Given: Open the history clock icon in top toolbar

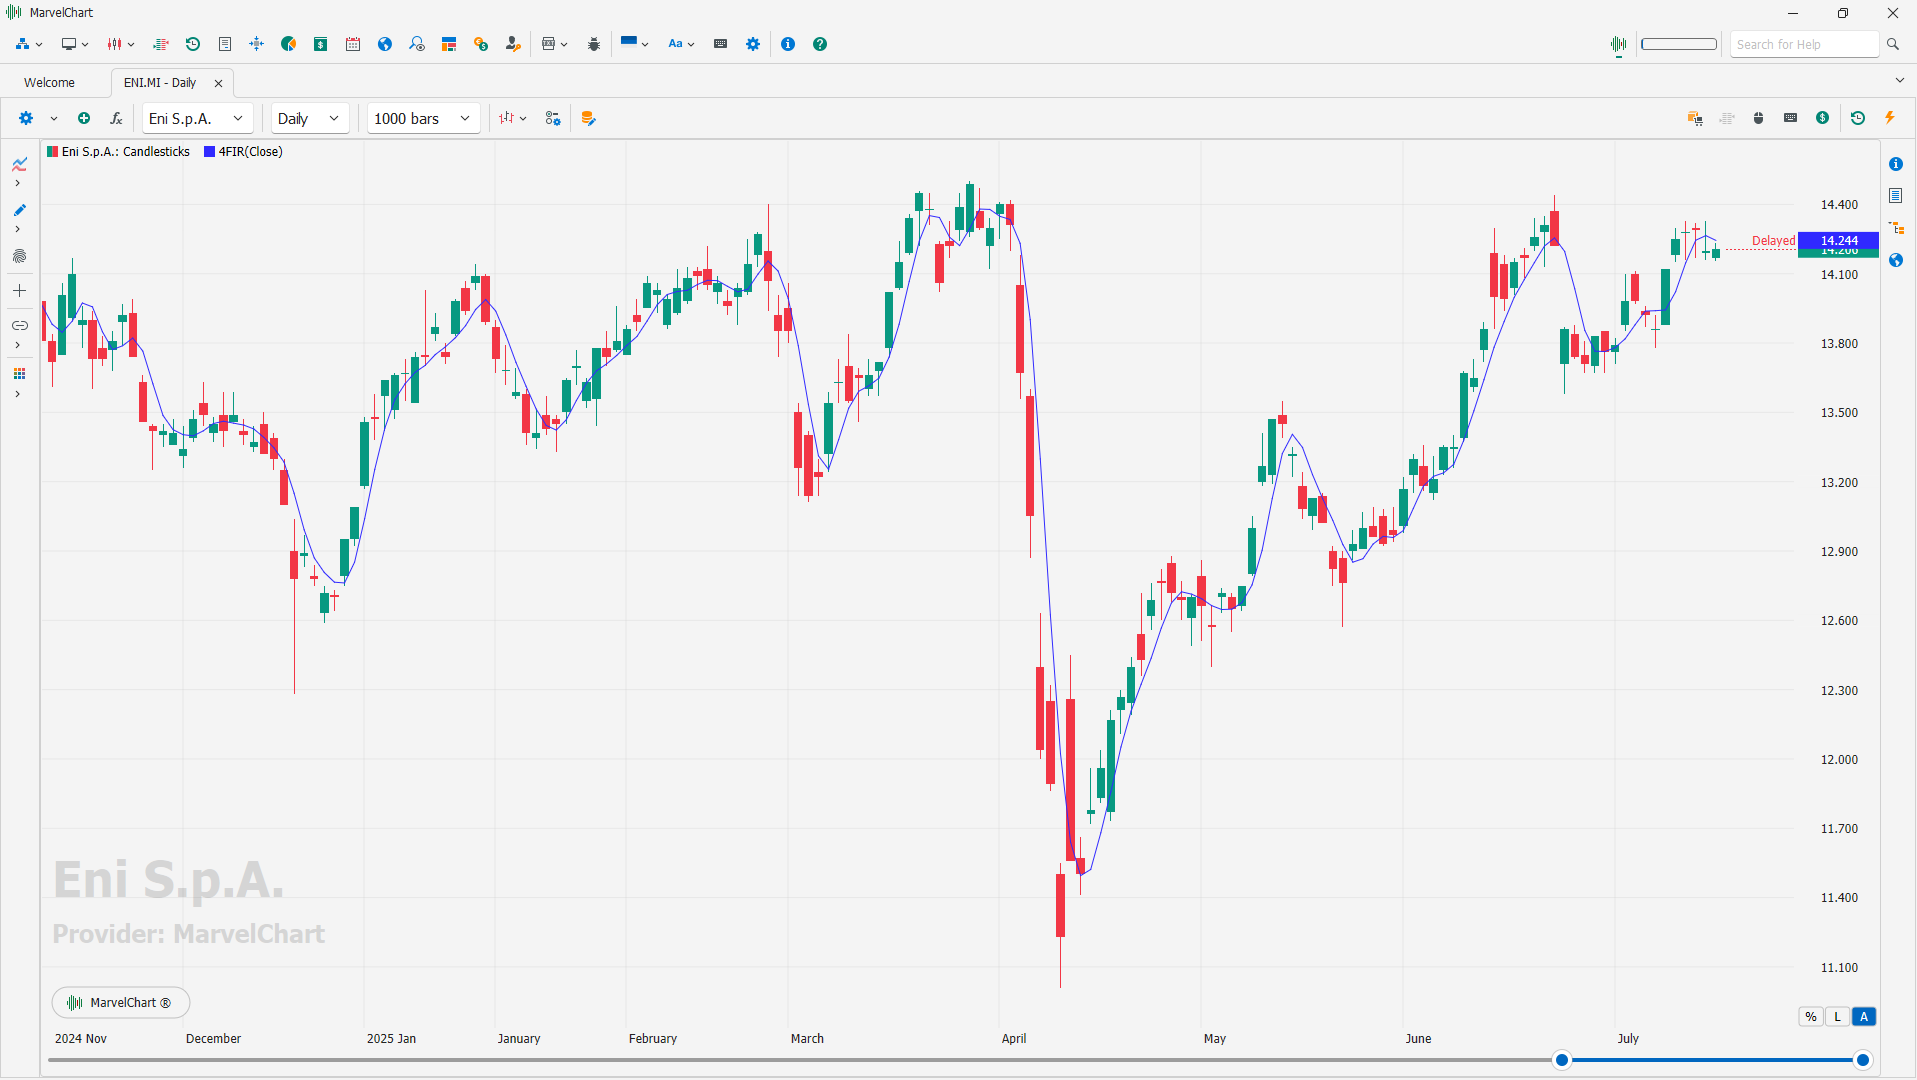Looking at the screenshot, I should 193,44.
